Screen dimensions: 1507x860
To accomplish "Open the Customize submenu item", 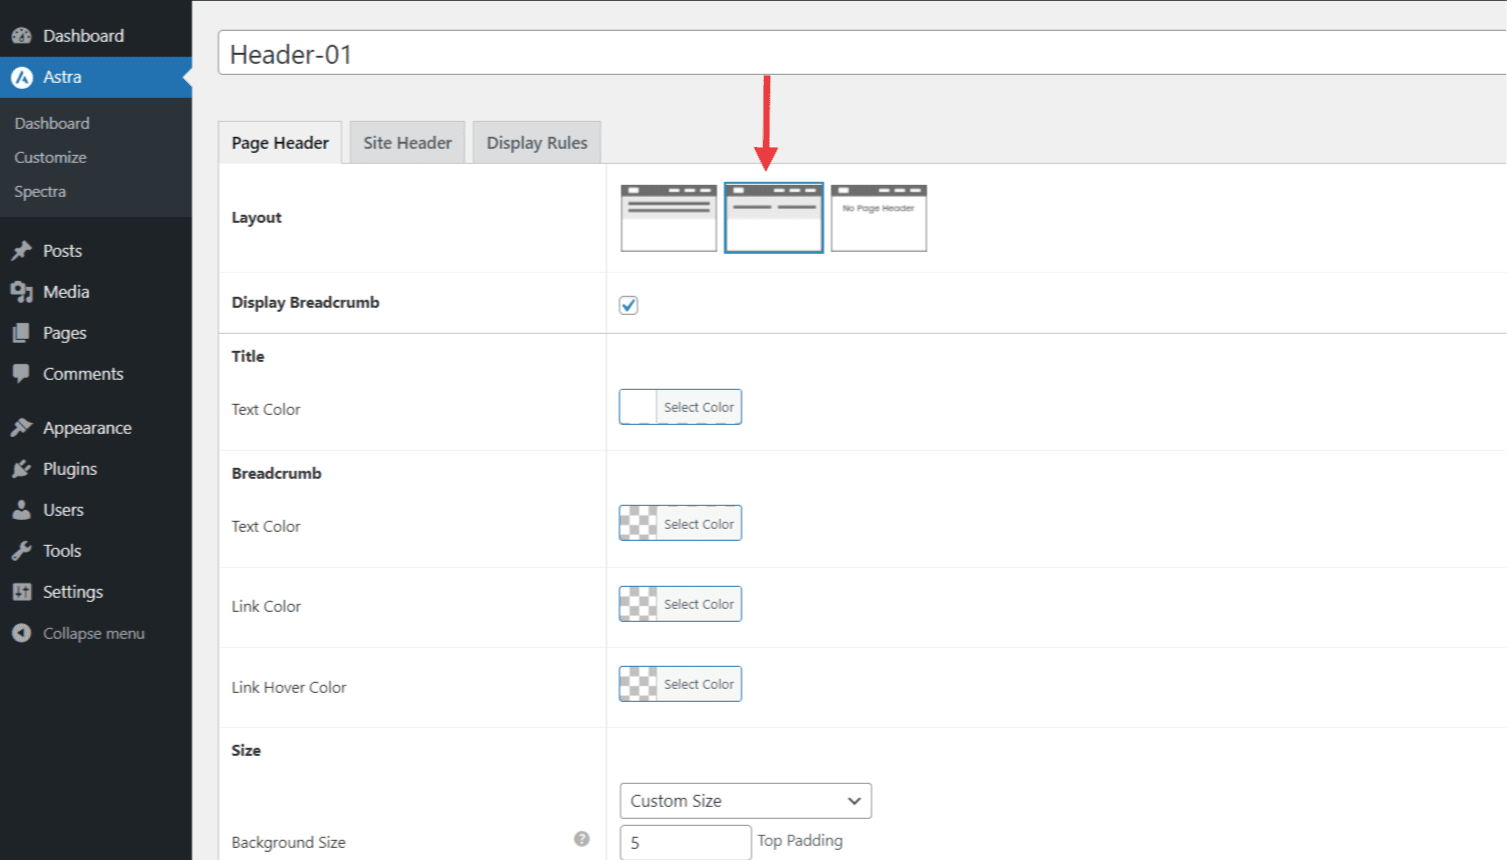I will click(50, 157).
